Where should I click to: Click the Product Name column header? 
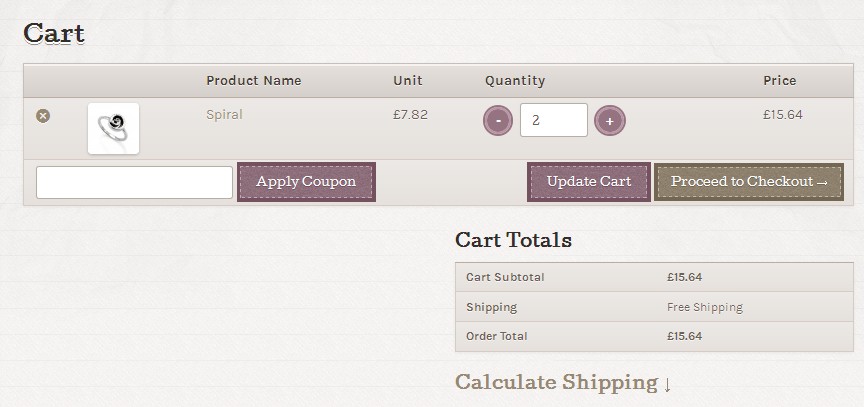253,81
